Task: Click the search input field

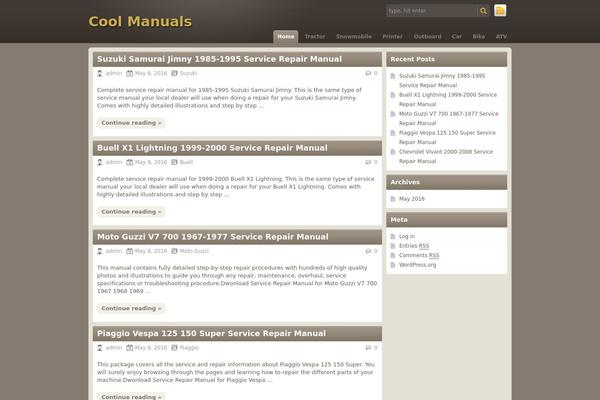Action: tap(432, 11)
